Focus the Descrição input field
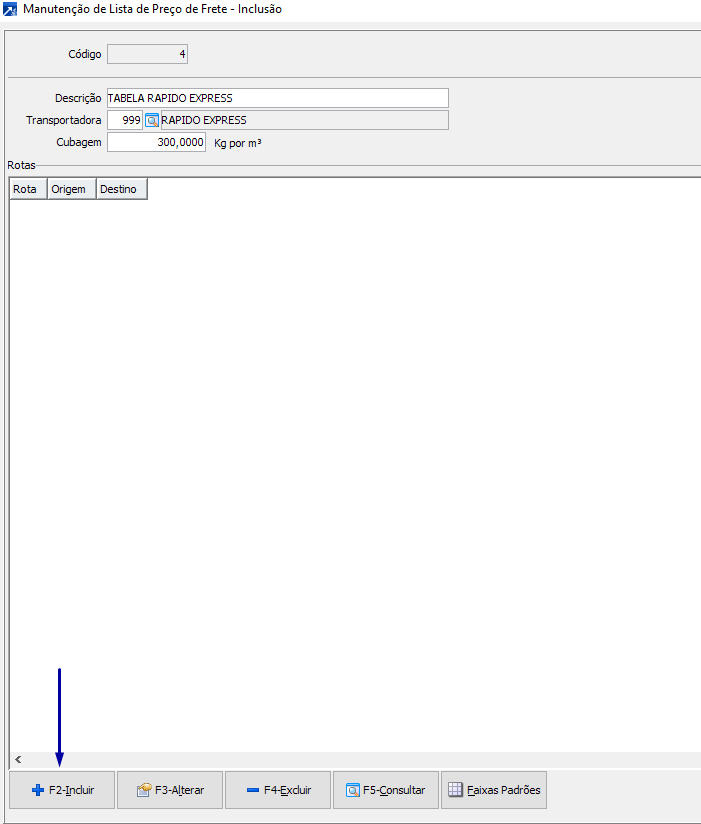Image resolution: width=701 pixels, height=824 pixels. 277,98
